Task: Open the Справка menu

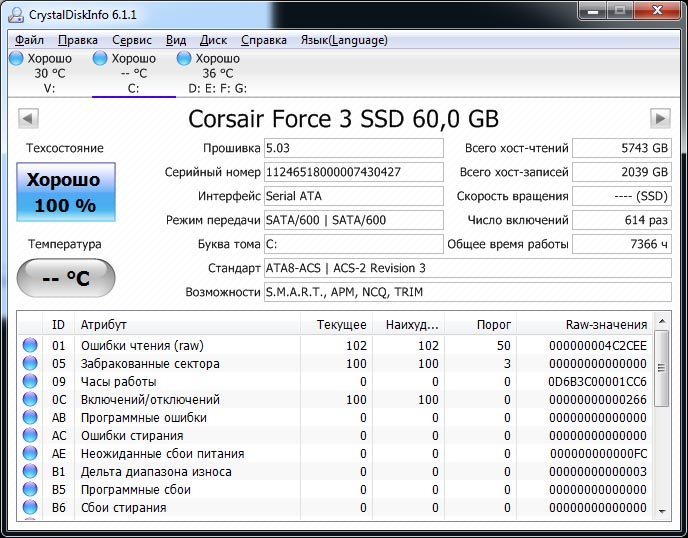Action: (x=264, y=40)
